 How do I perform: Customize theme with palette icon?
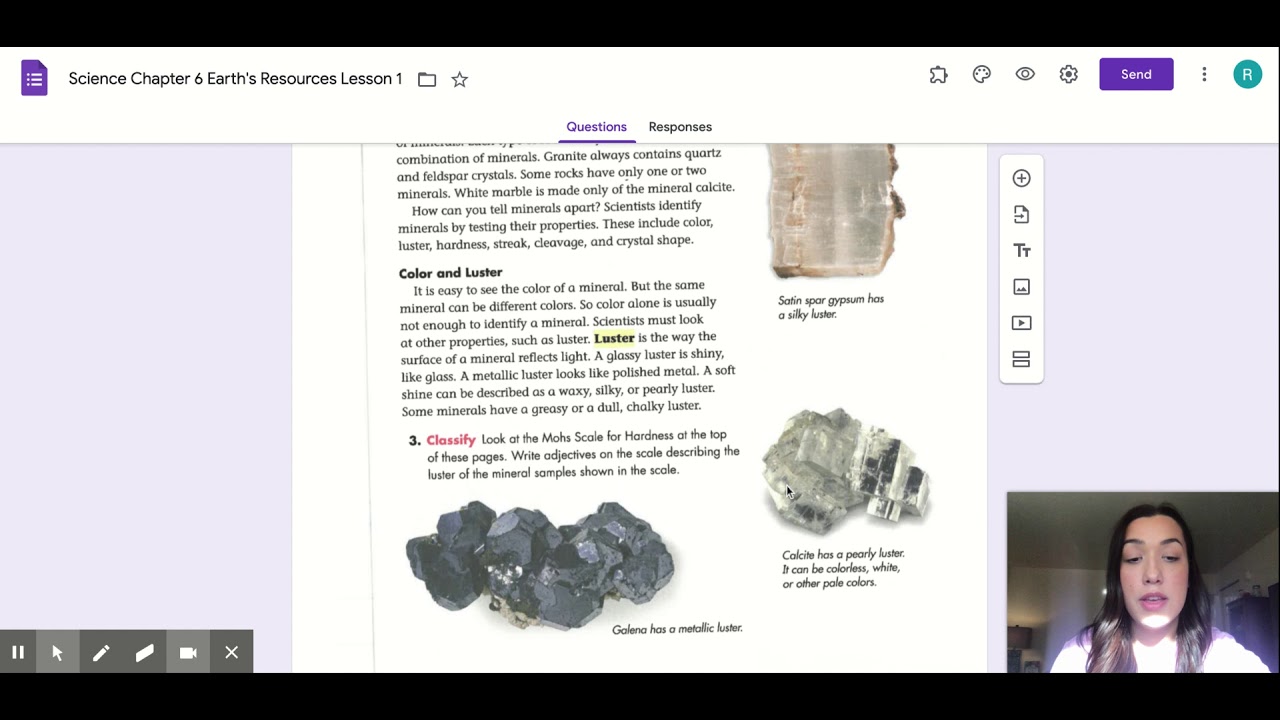pos(981,74)
